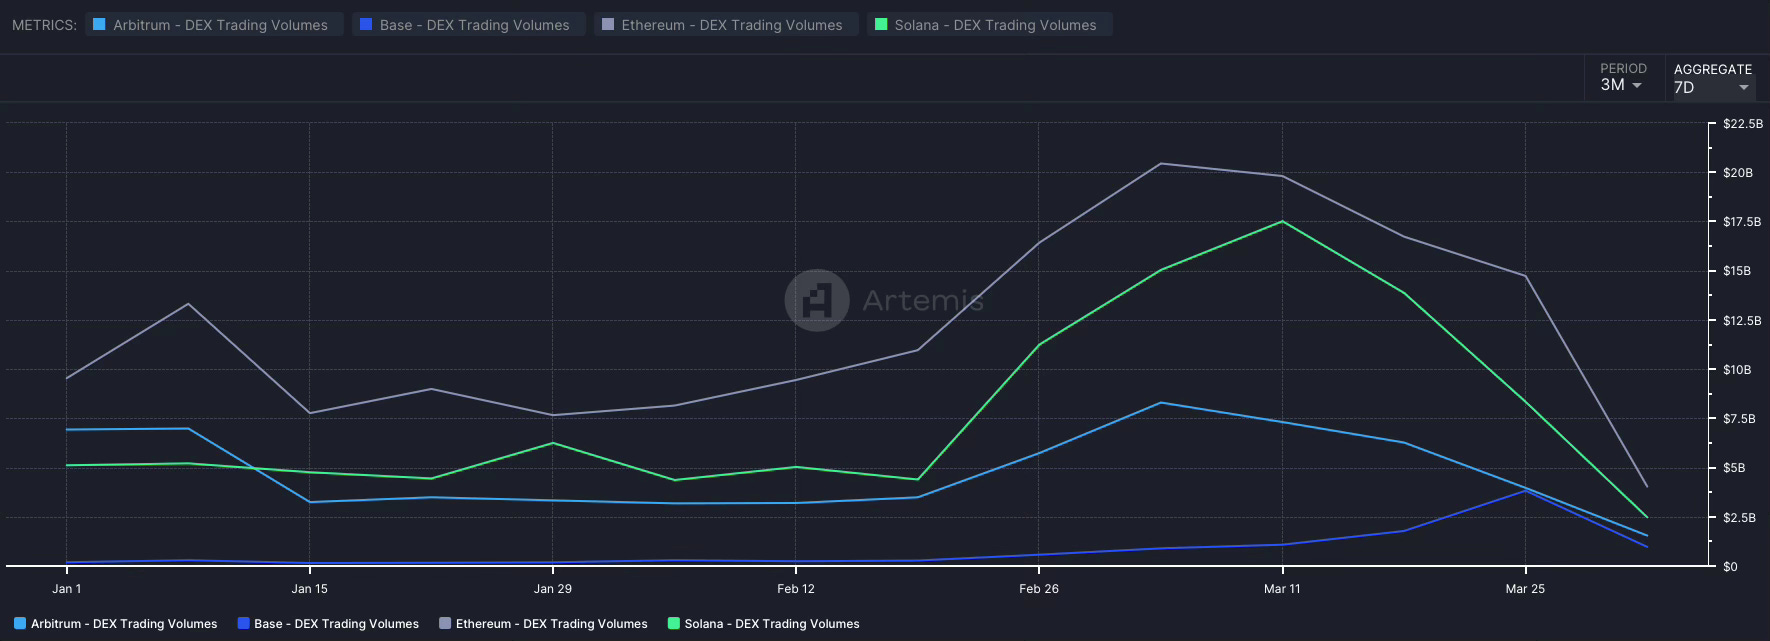Click Solana line peak at Mar 11
This screenshot has width=1770, height=641.
pos(1282,221)
